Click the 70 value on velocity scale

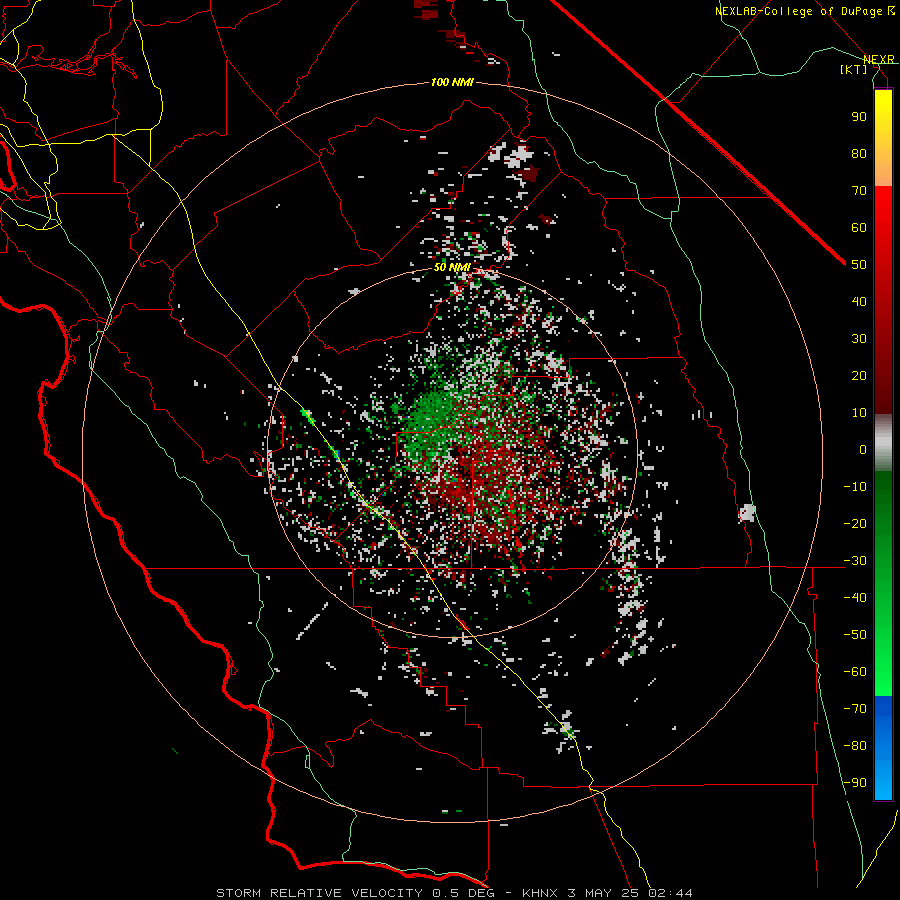pos(859,191)
